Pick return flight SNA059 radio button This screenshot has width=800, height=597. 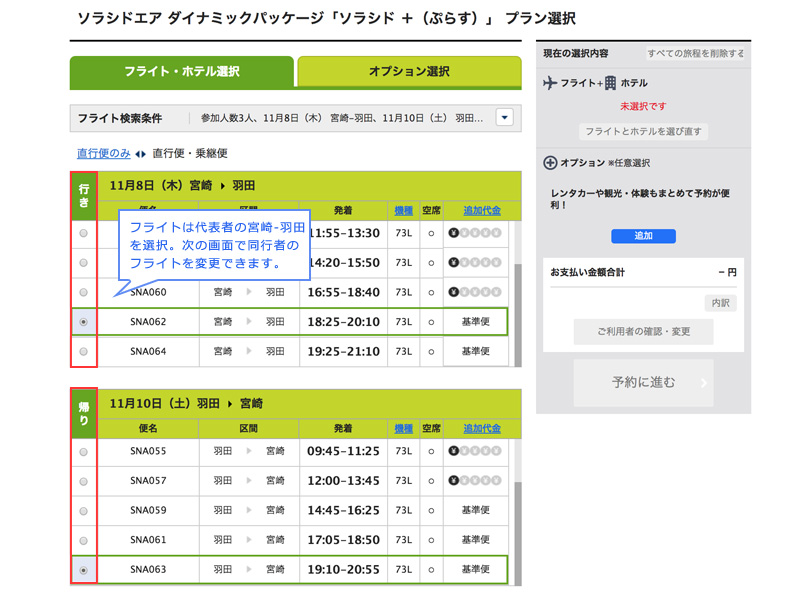pyautogui.click(x=84, y=511)
